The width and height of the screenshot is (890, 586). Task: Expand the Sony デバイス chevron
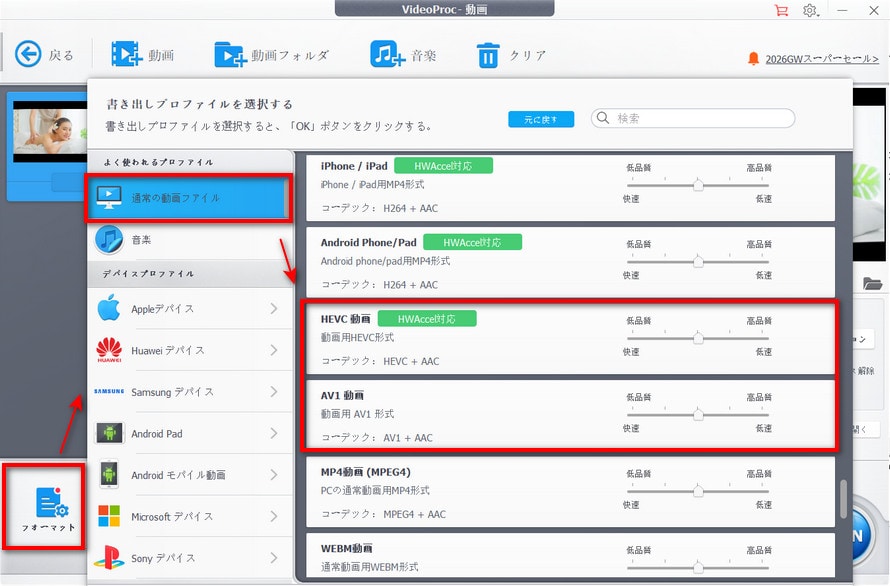(x=274, y=558)
